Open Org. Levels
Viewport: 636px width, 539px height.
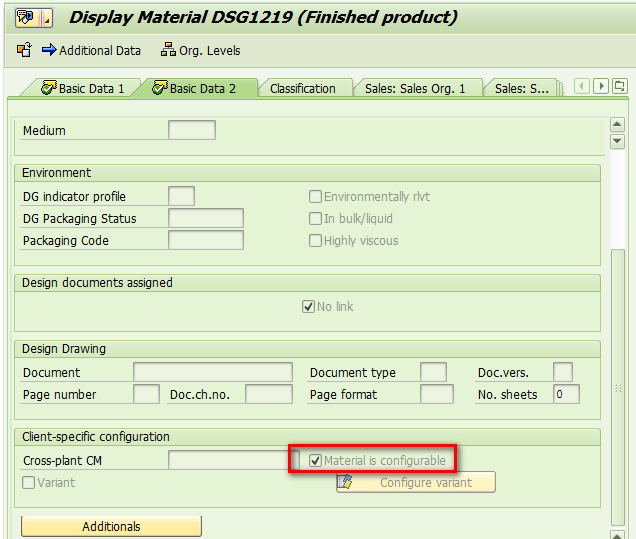pyautogui.click(x=200, y=50)
